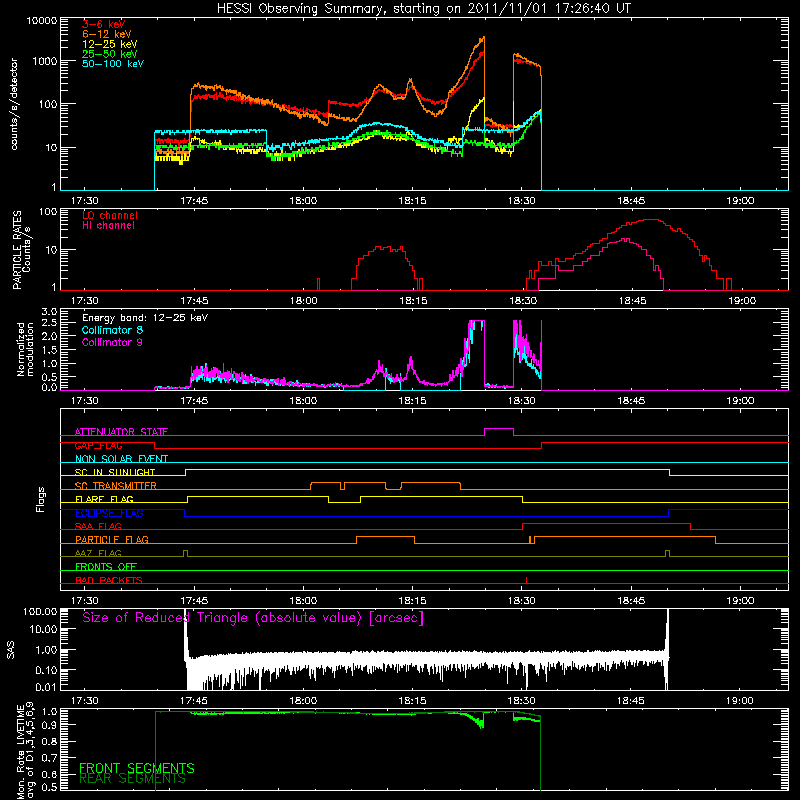Screen dimensions: 800x800
Task: Click the GAP_FLAG label
Action: (x=98, y=445)
